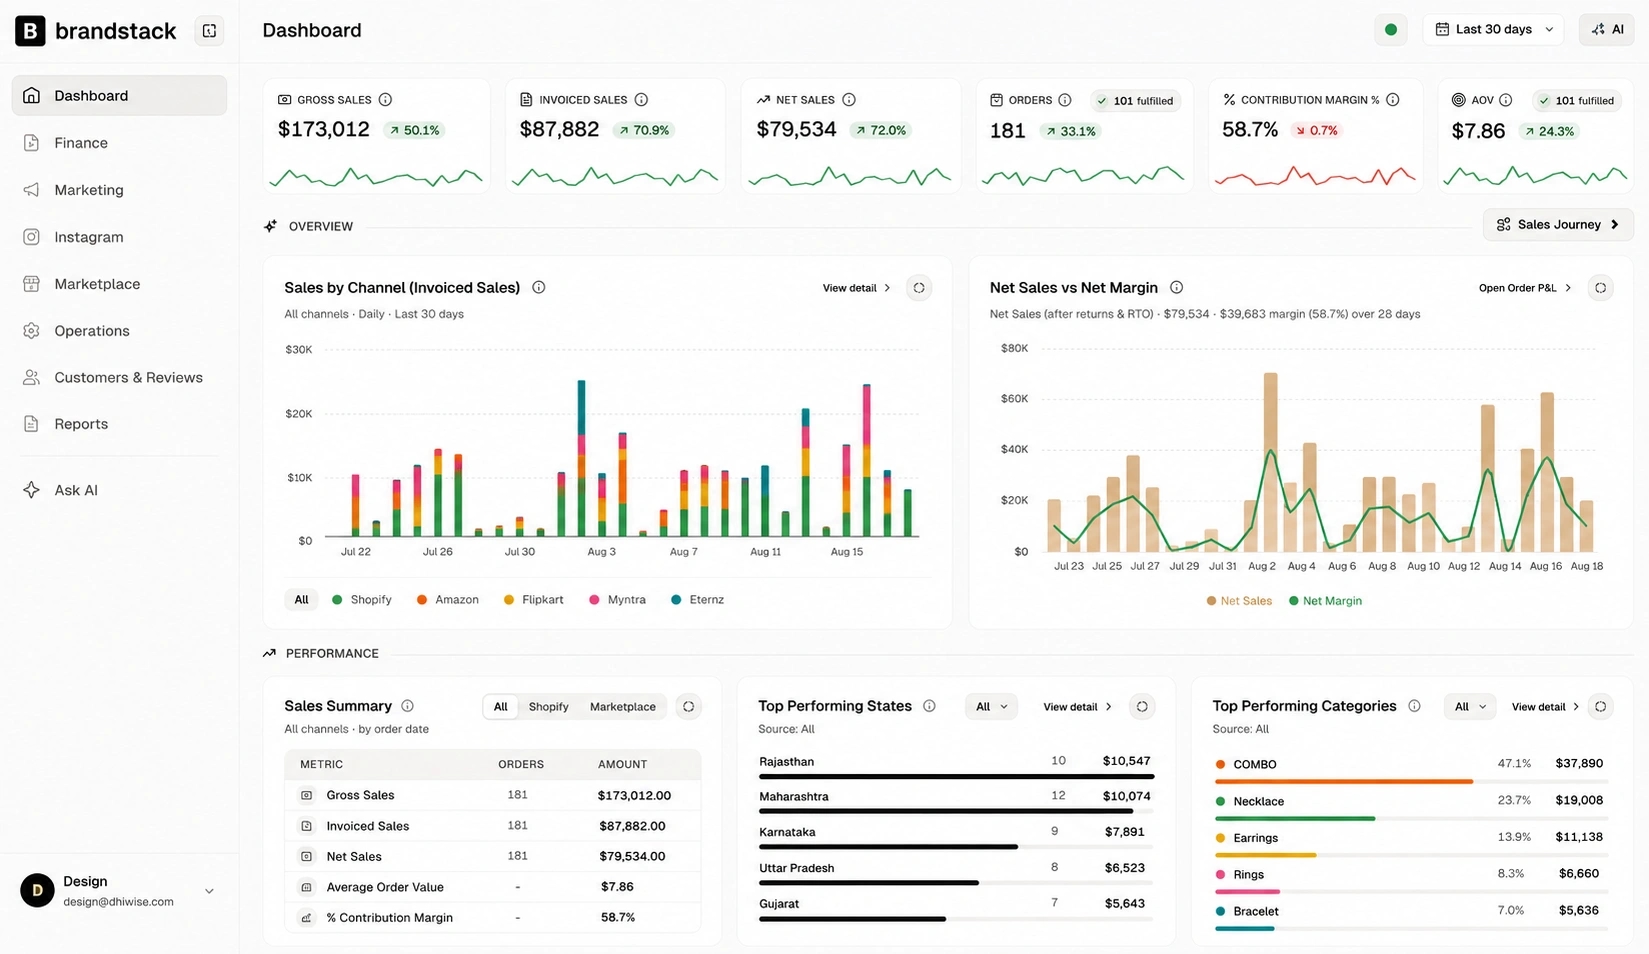The width and height of the screenshot is (1649, 954).
Task: Click the Gross Sales row icon in table
Action: [x=306, y=795]
